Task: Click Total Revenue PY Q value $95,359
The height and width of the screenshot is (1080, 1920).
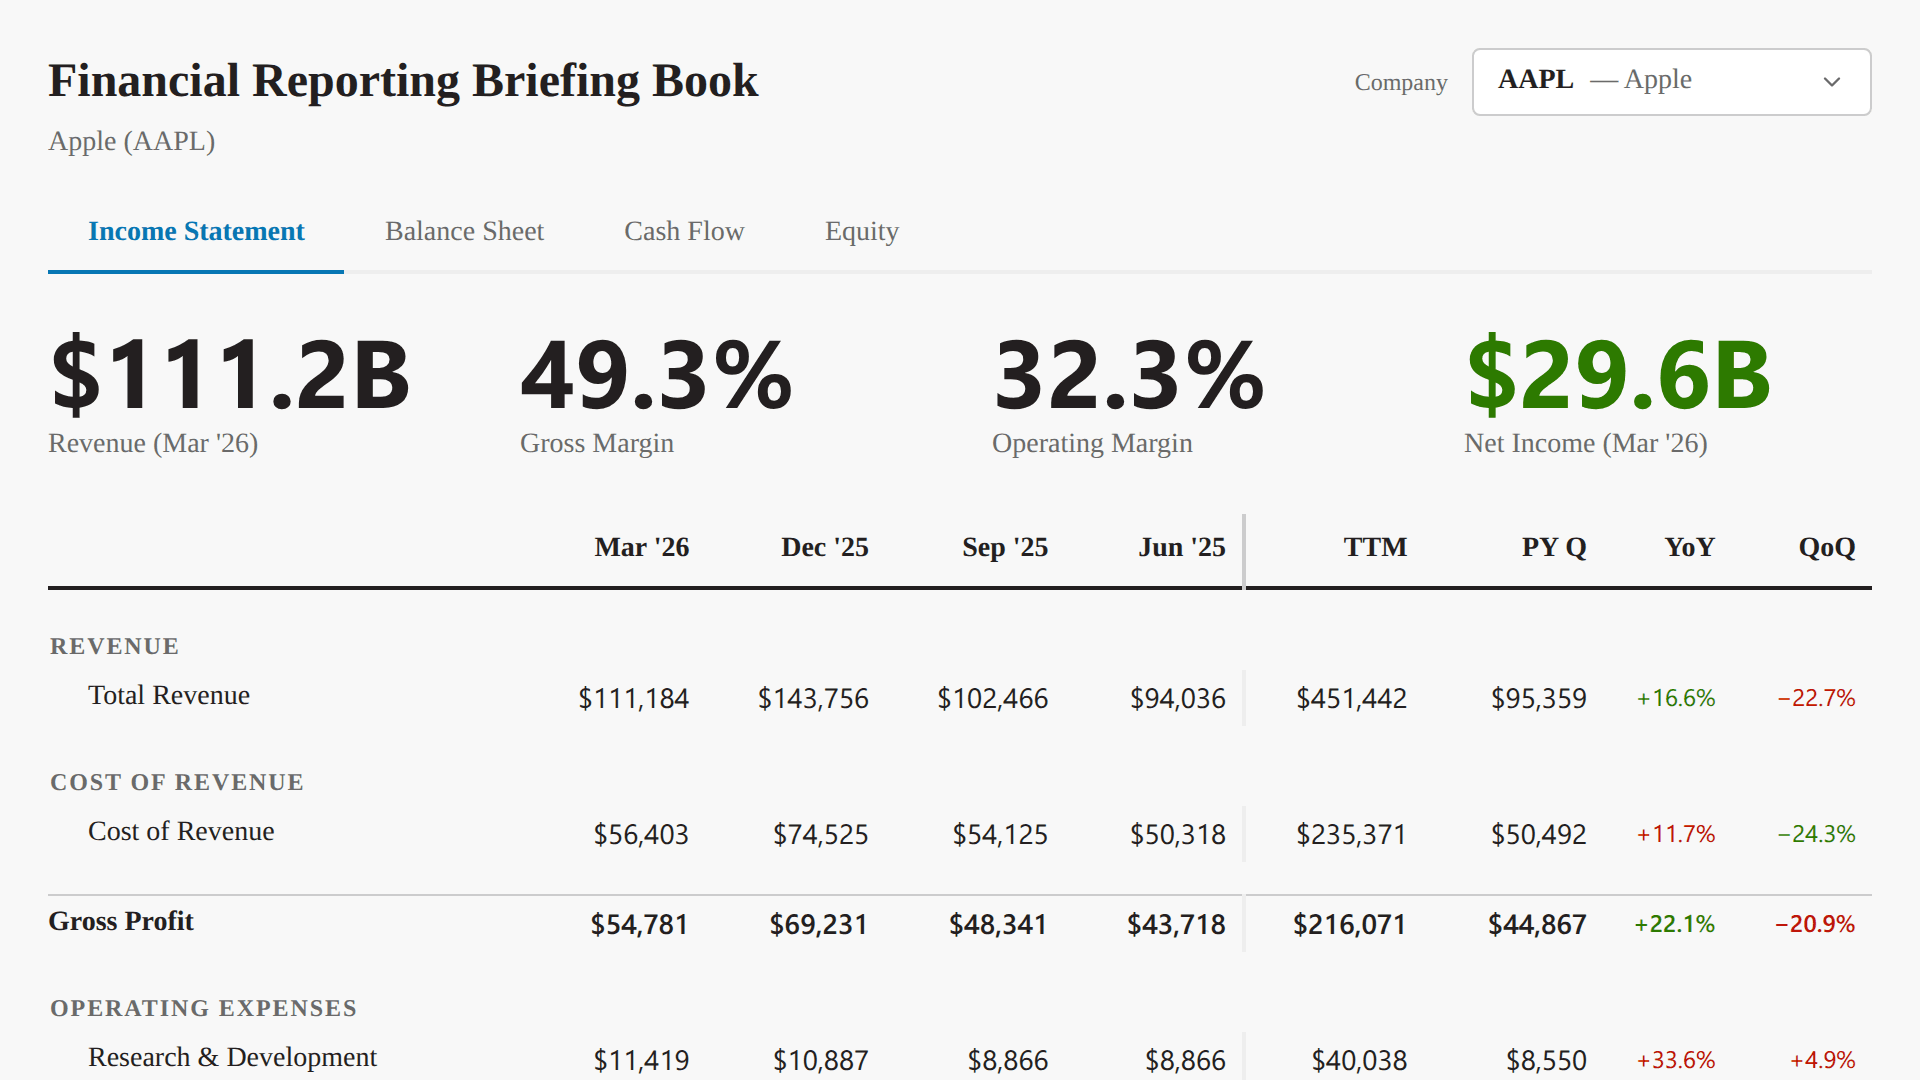Action: coord(1538,698)
